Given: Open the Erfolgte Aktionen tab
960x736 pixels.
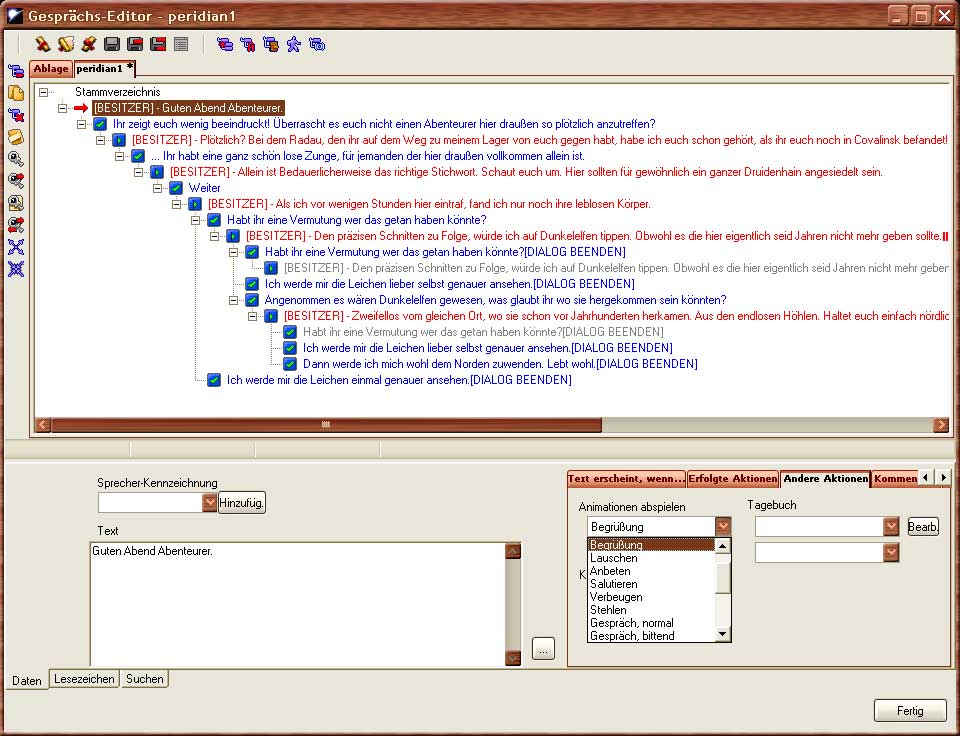Looking at the screenshot, I should pos(732,479).
